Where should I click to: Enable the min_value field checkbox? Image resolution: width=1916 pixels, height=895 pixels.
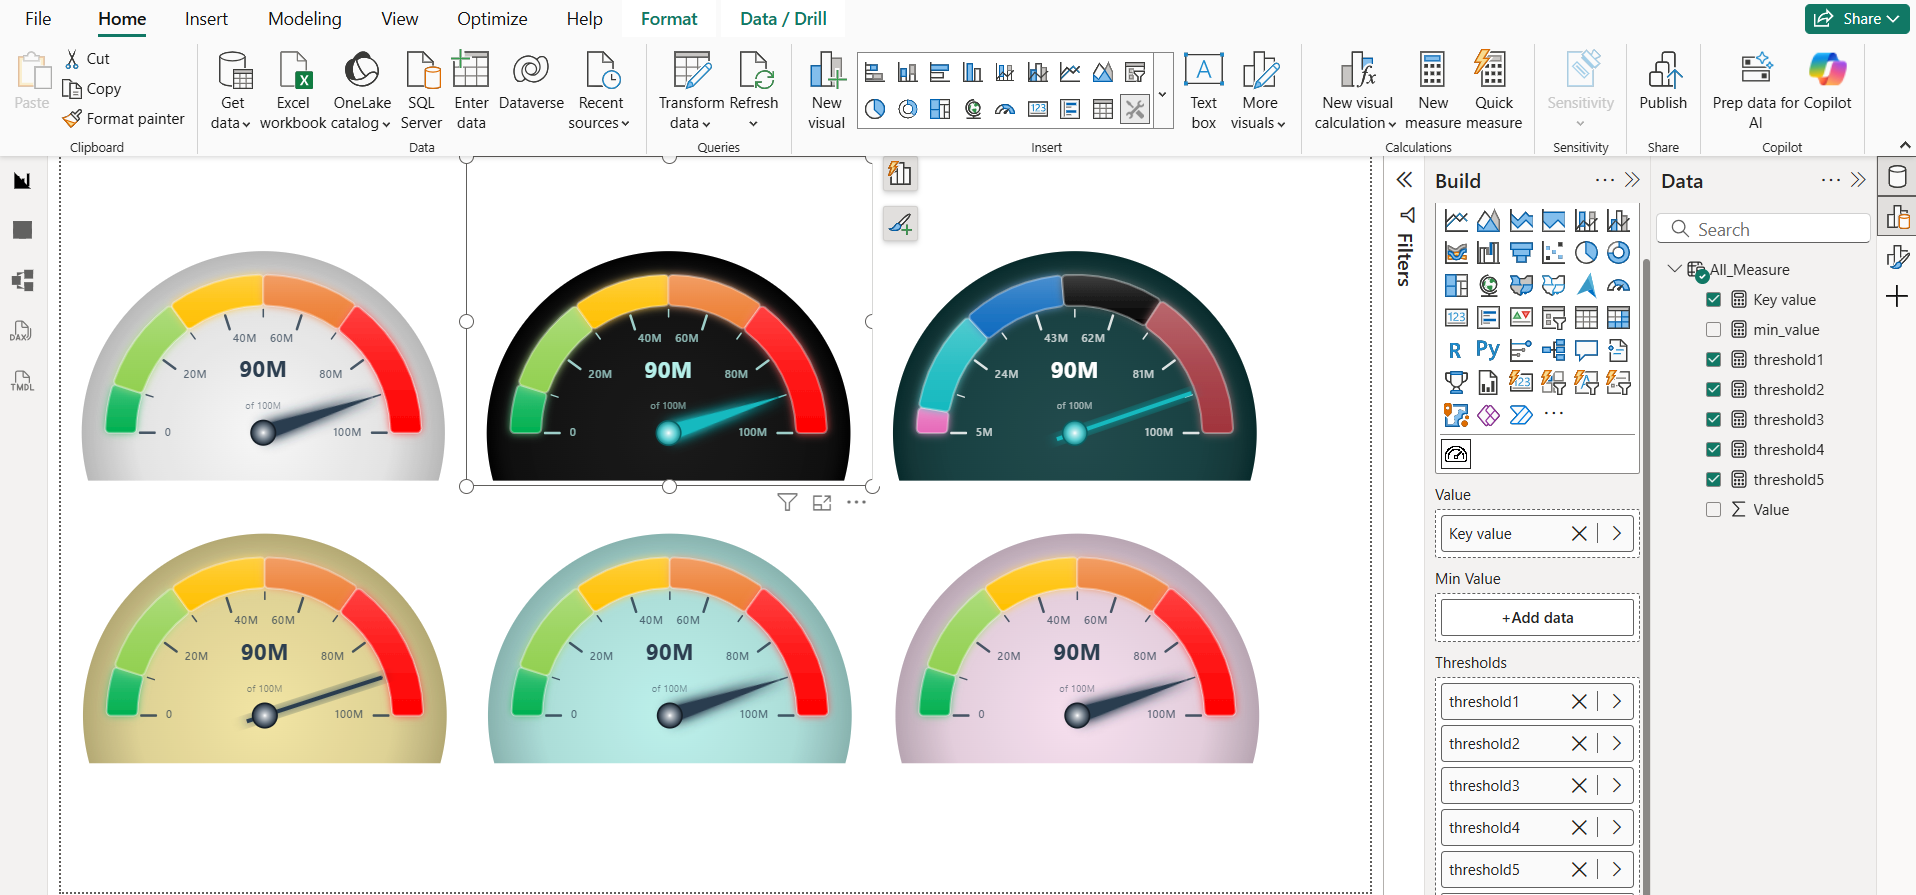[1713, 330]
